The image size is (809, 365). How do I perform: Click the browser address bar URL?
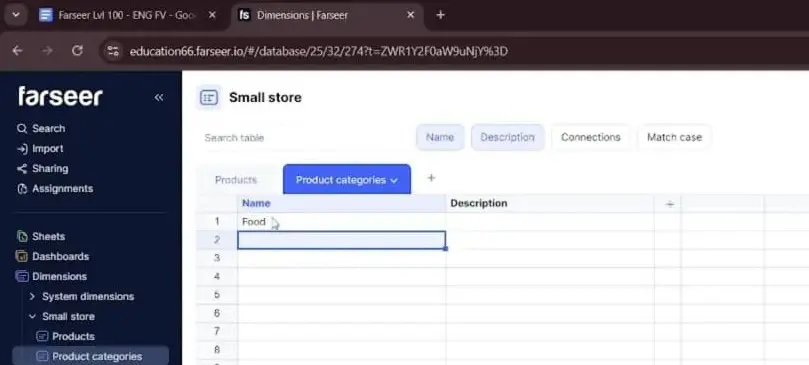pyautogui.click(x=318, y=51)
